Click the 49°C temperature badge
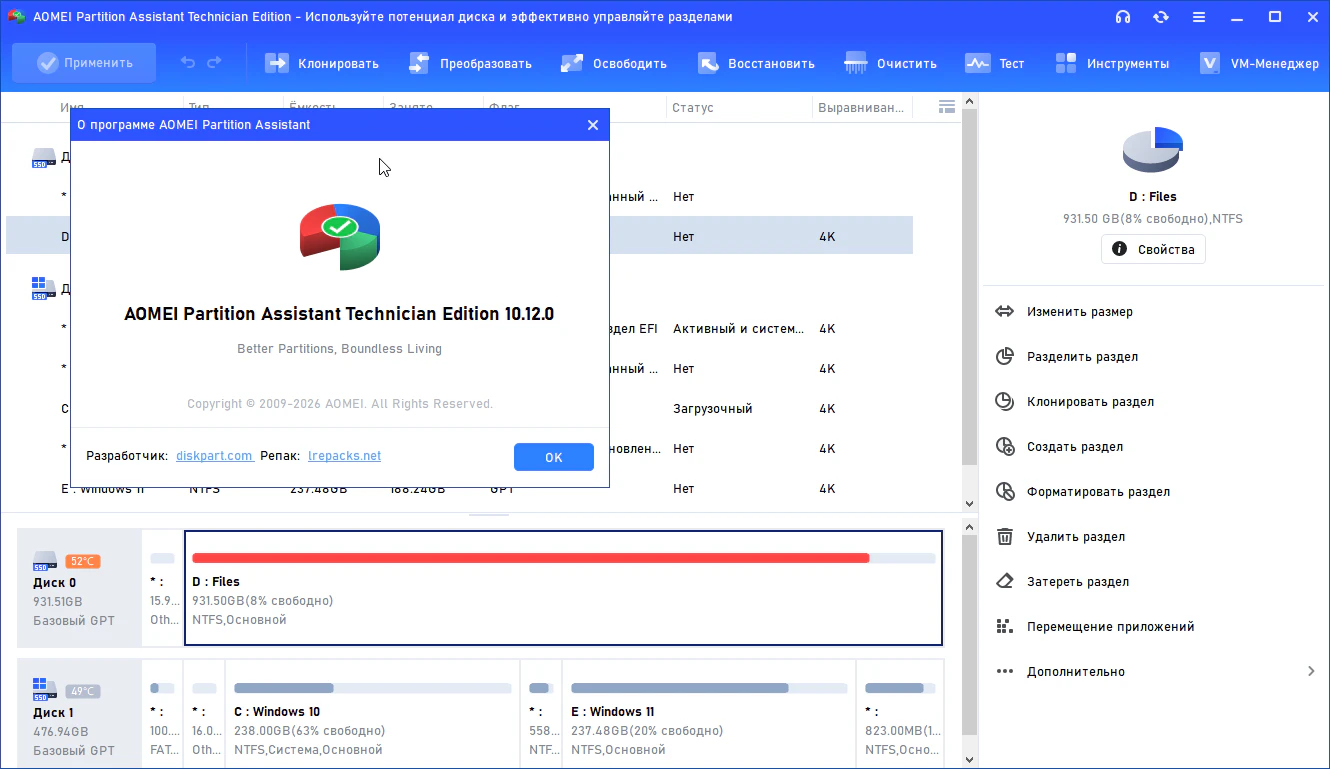 click(x=83, y=691)
